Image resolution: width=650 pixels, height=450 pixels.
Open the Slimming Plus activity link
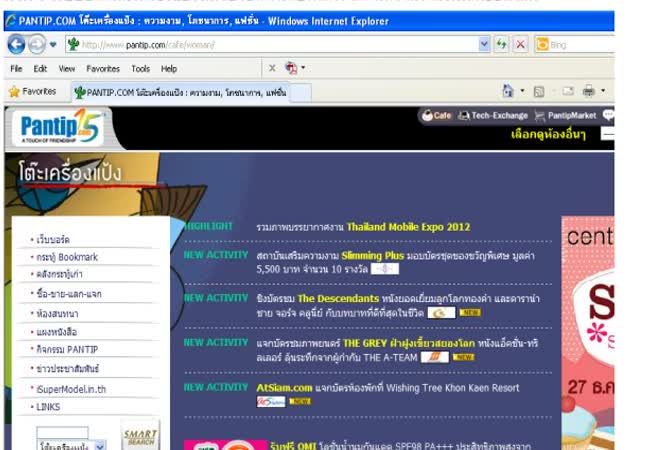coord(372,256)
